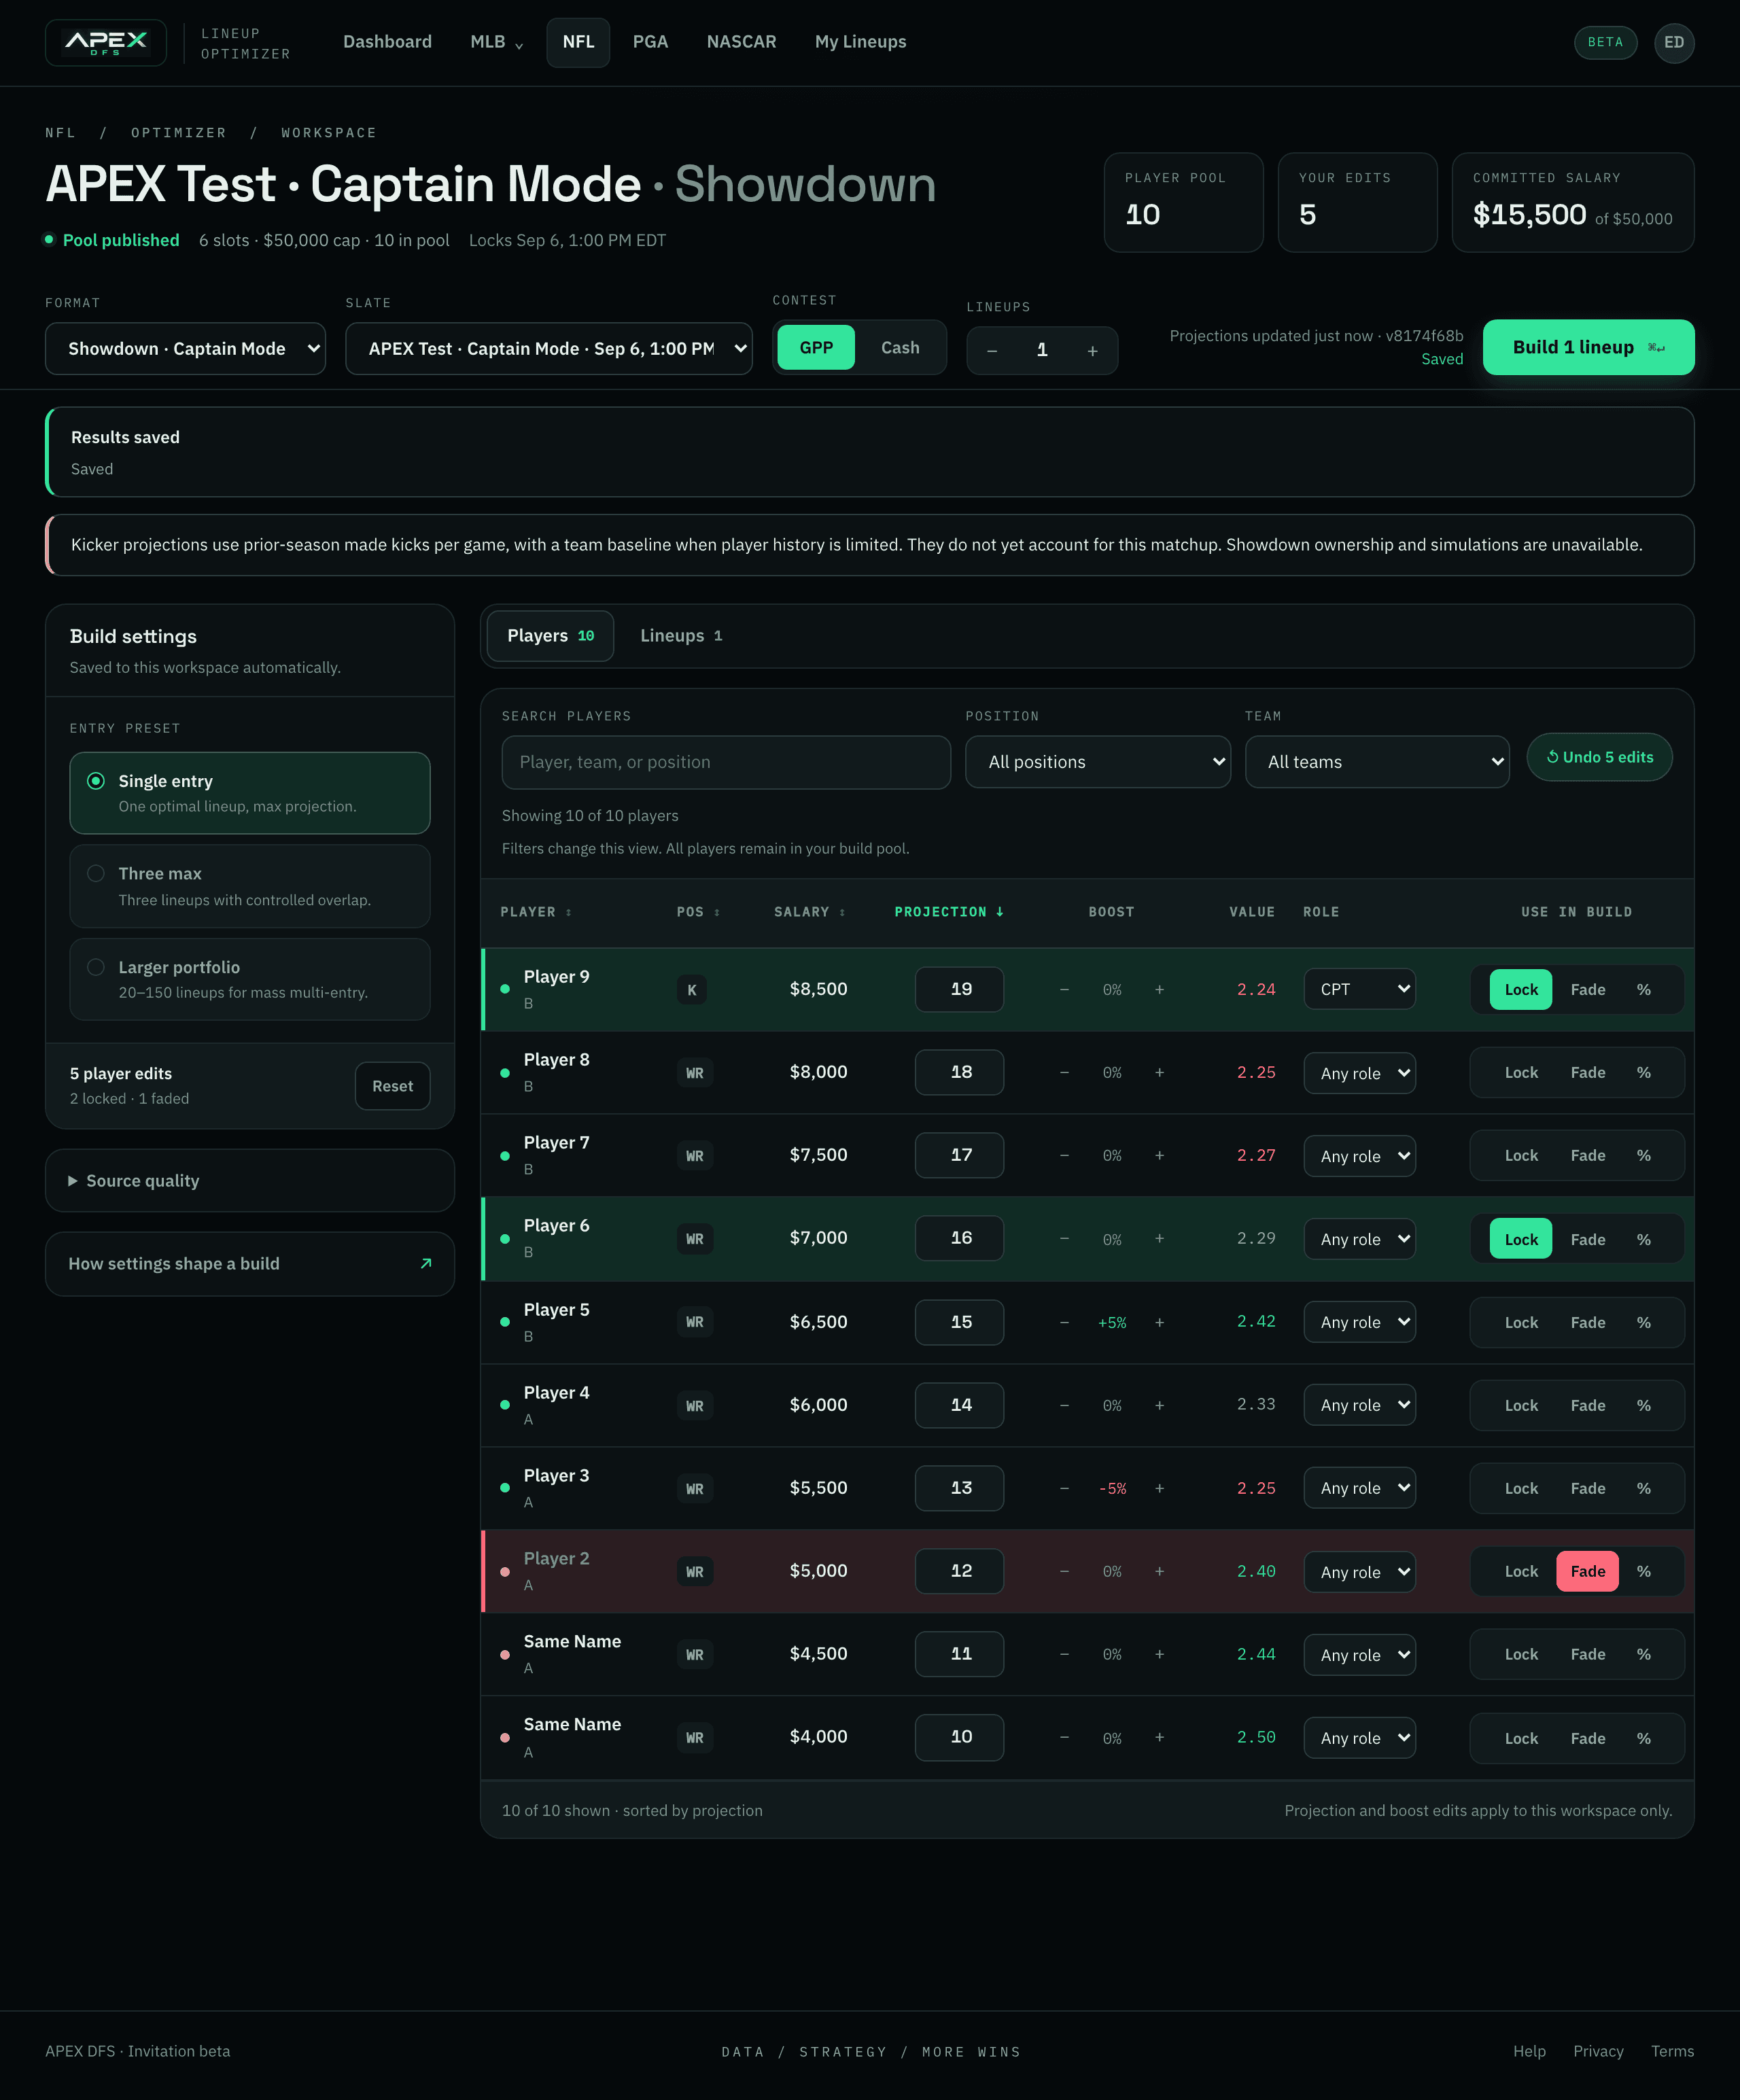Sort by Projection column header
This screenshot has height=2100, width=1740.
949,912
